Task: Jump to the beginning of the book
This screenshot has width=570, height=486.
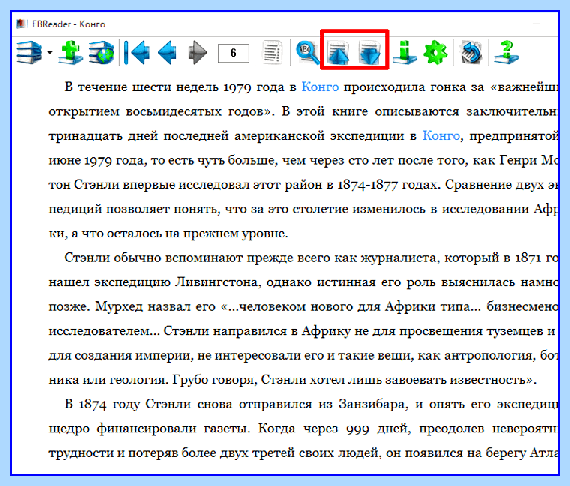Action: pos(137,53)
